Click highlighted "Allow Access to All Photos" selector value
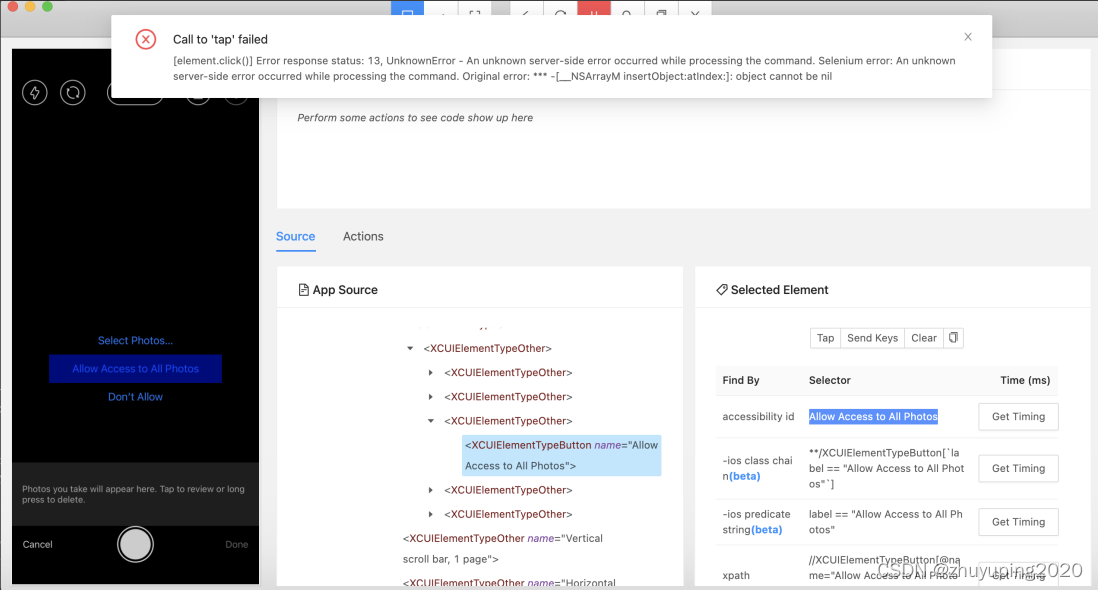The height and width of the screenshot is (590, 1098). coord(873,416)
